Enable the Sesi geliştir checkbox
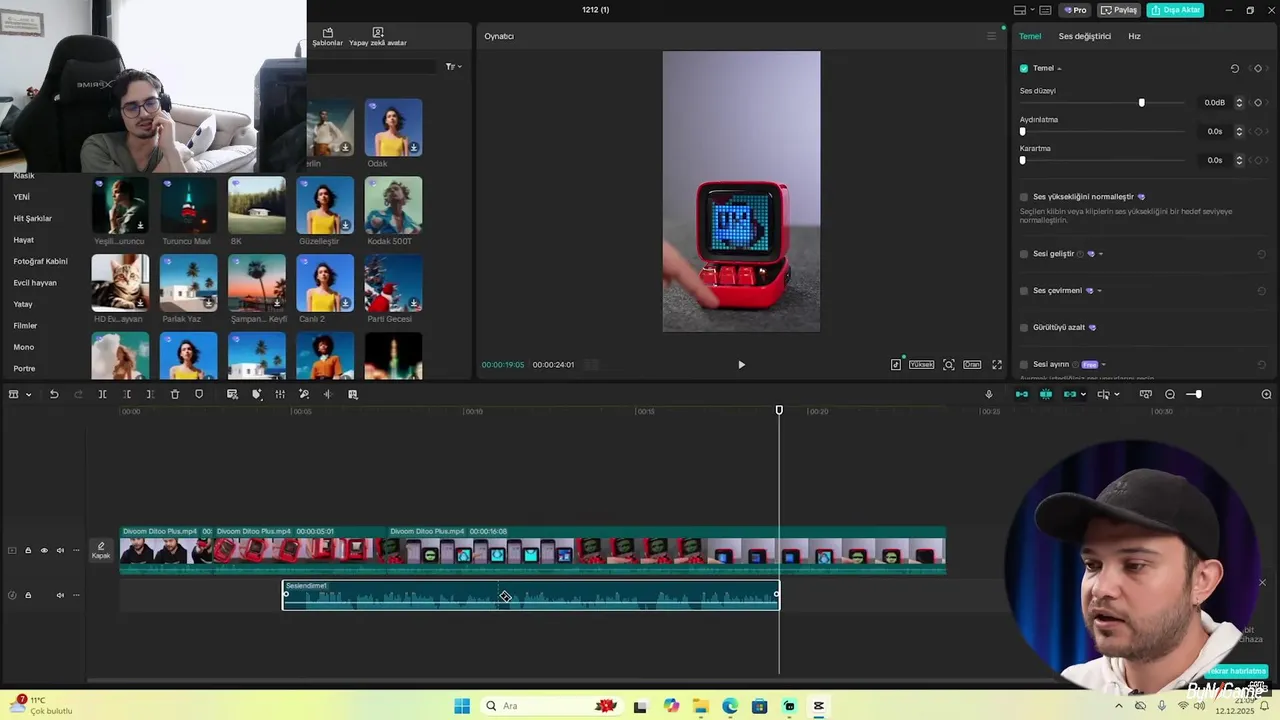Screen dimensions: 1280x720 pyautogui.click(x=1024, y=254)
